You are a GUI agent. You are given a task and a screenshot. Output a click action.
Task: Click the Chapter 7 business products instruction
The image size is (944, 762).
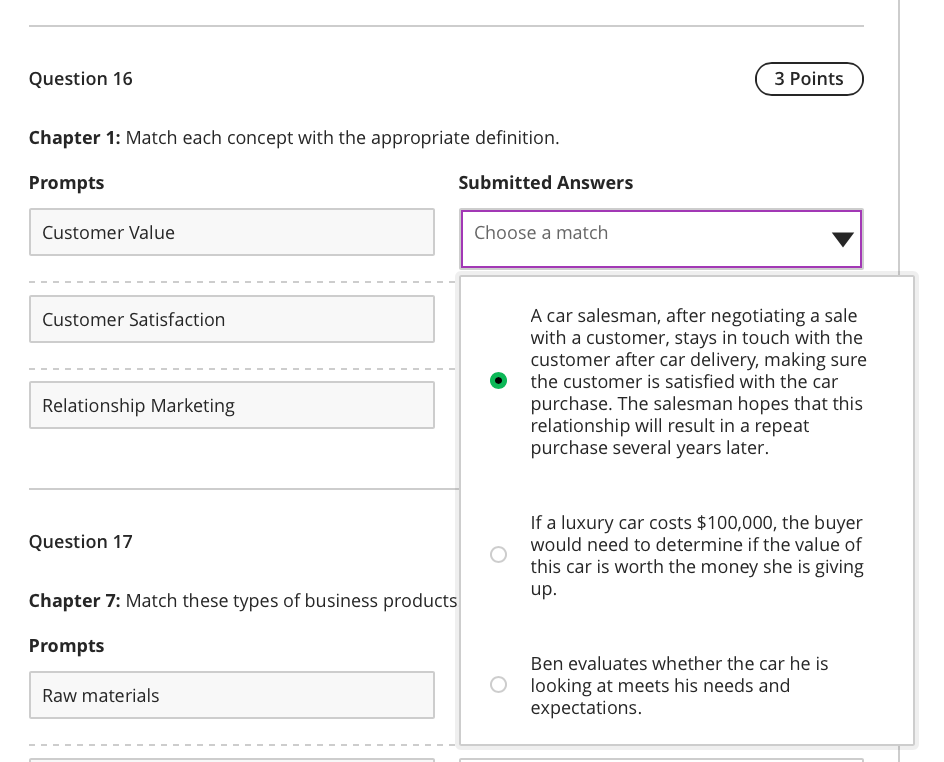[243, 600]
